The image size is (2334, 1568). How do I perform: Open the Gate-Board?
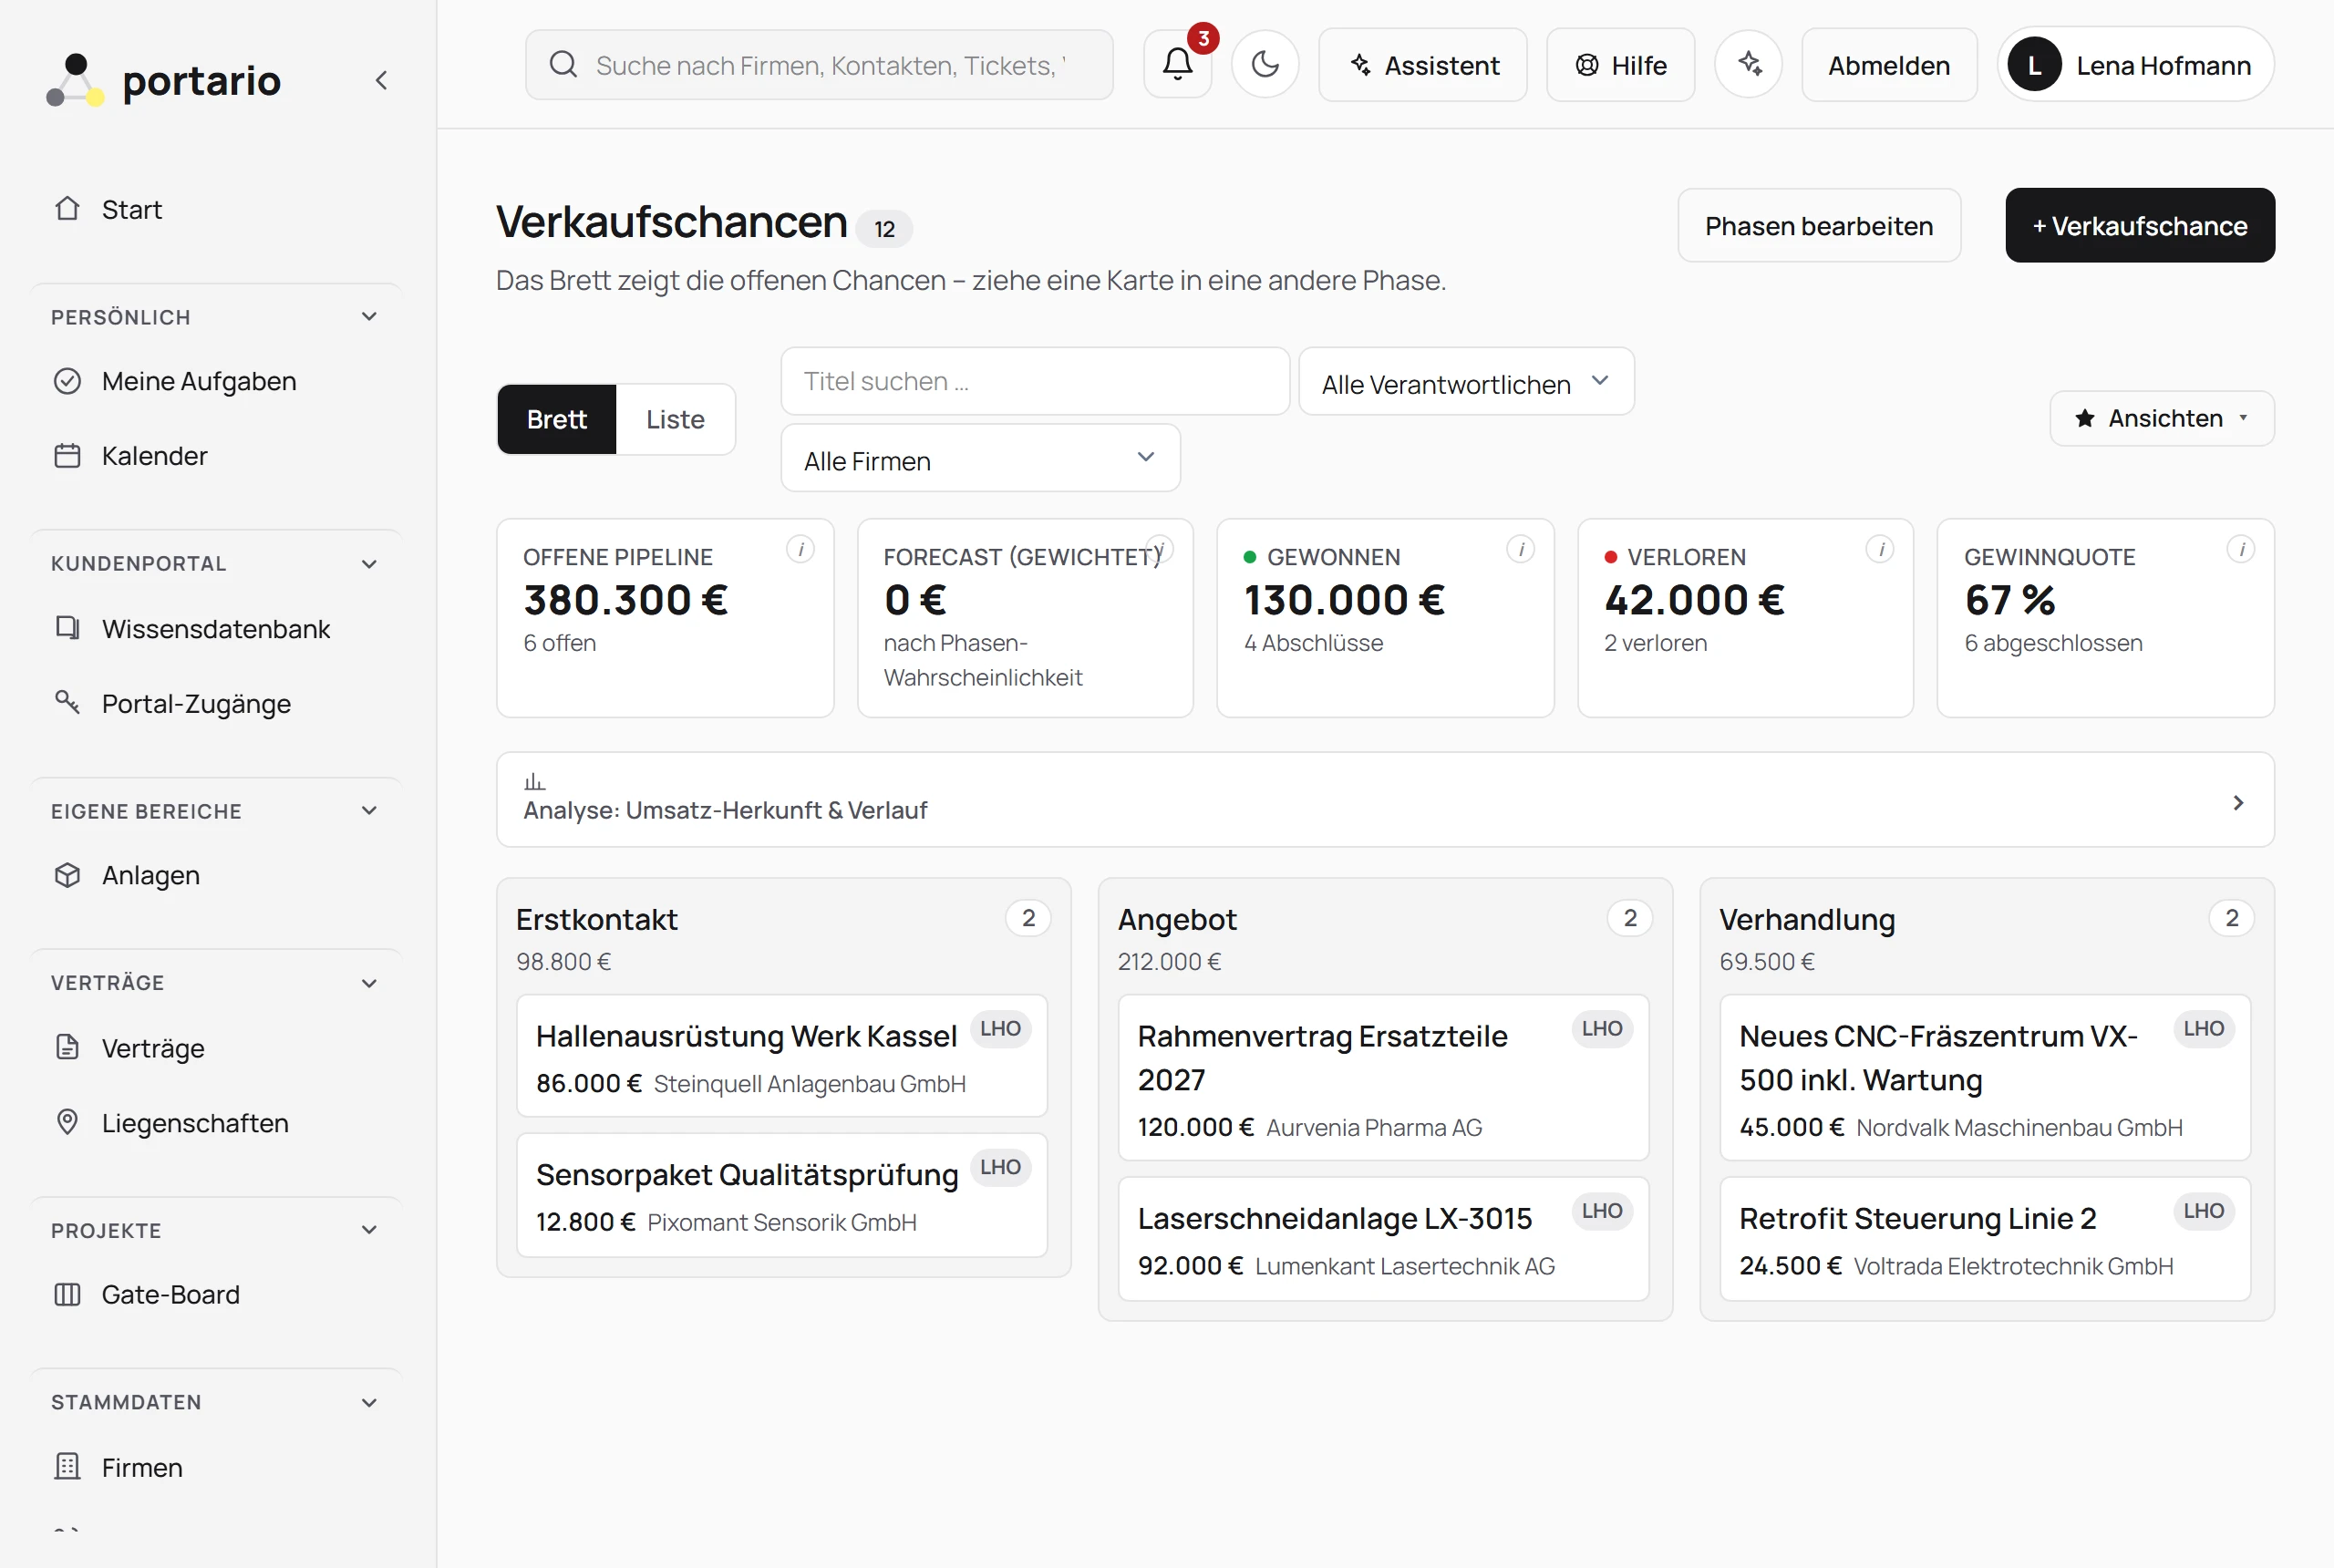pyautogui.click(x=218, y=1295)
